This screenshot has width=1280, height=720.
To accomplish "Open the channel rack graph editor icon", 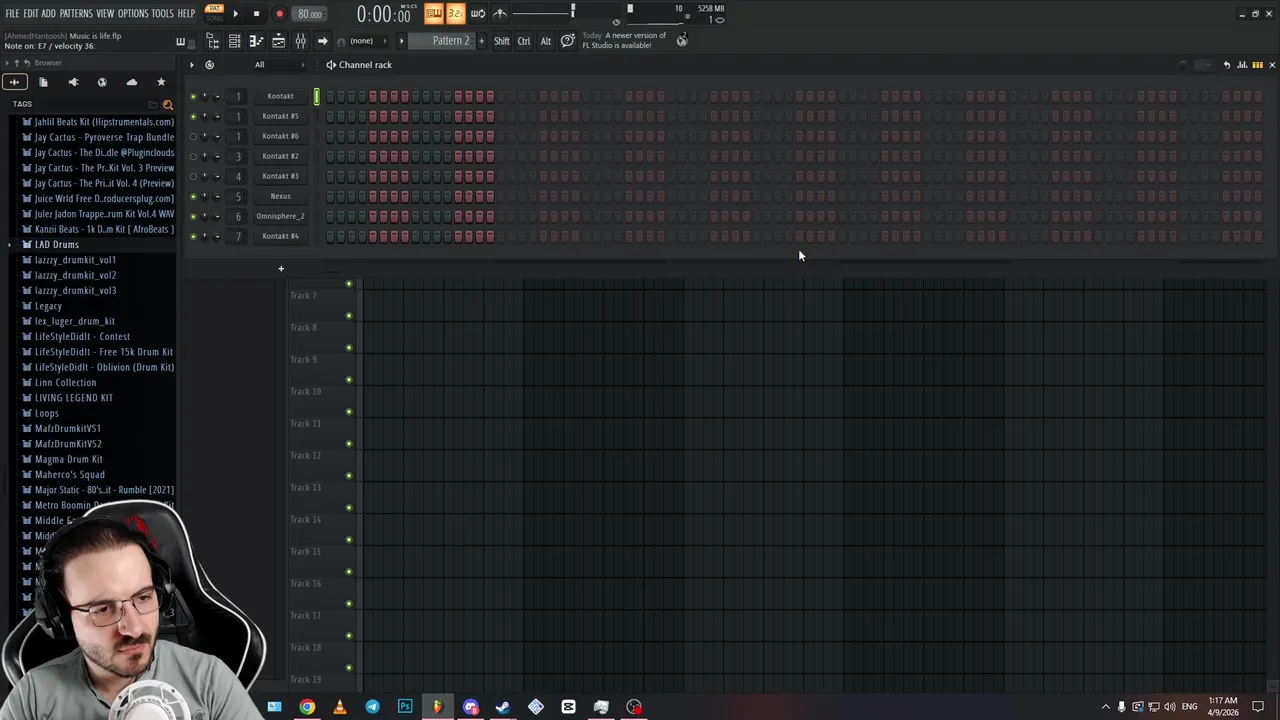I will 1242,65.
